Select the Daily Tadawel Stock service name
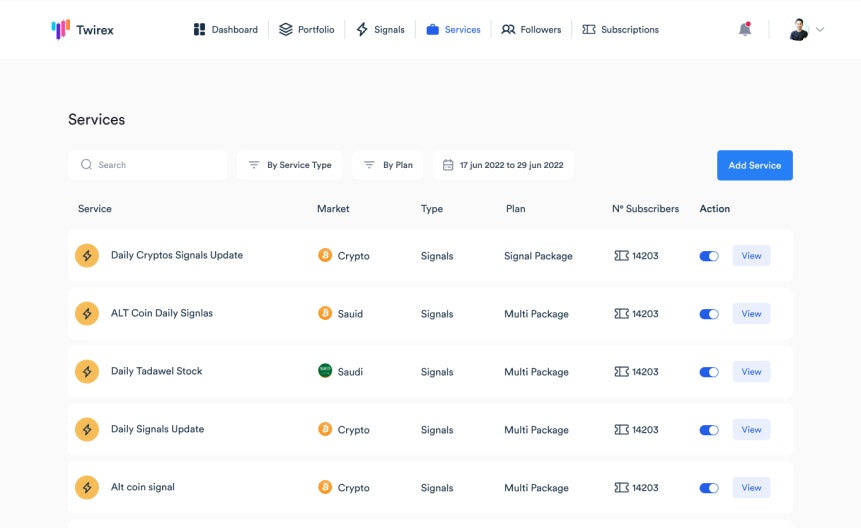Viewport: 861px width, 528px height. tap(156, 371)
